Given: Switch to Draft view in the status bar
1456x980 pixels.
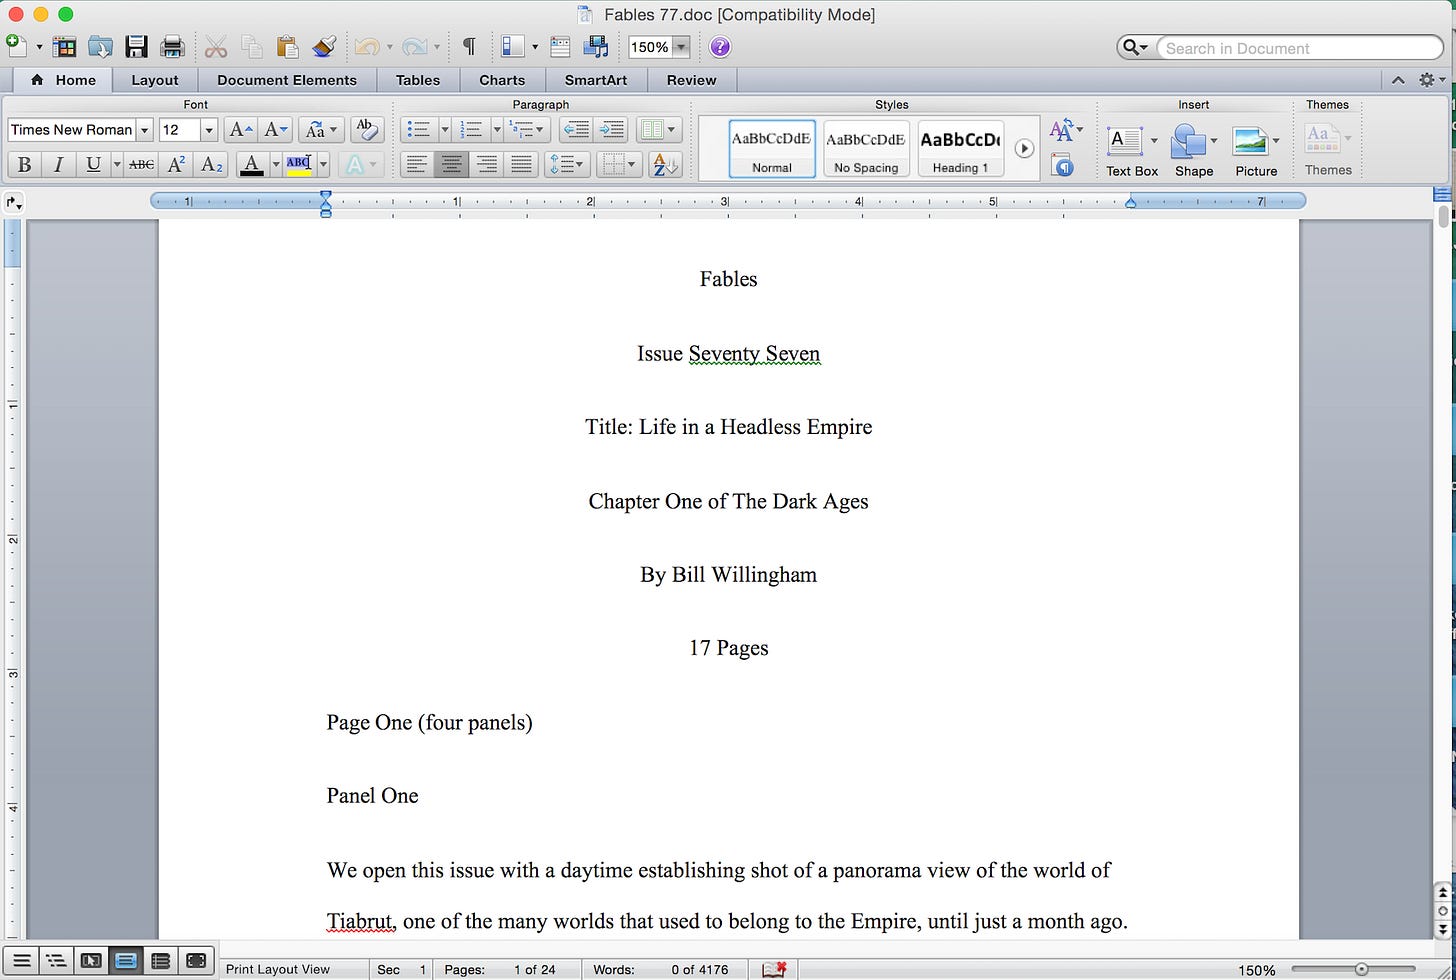Looking at the screenshot, I should tap(21, 961).
